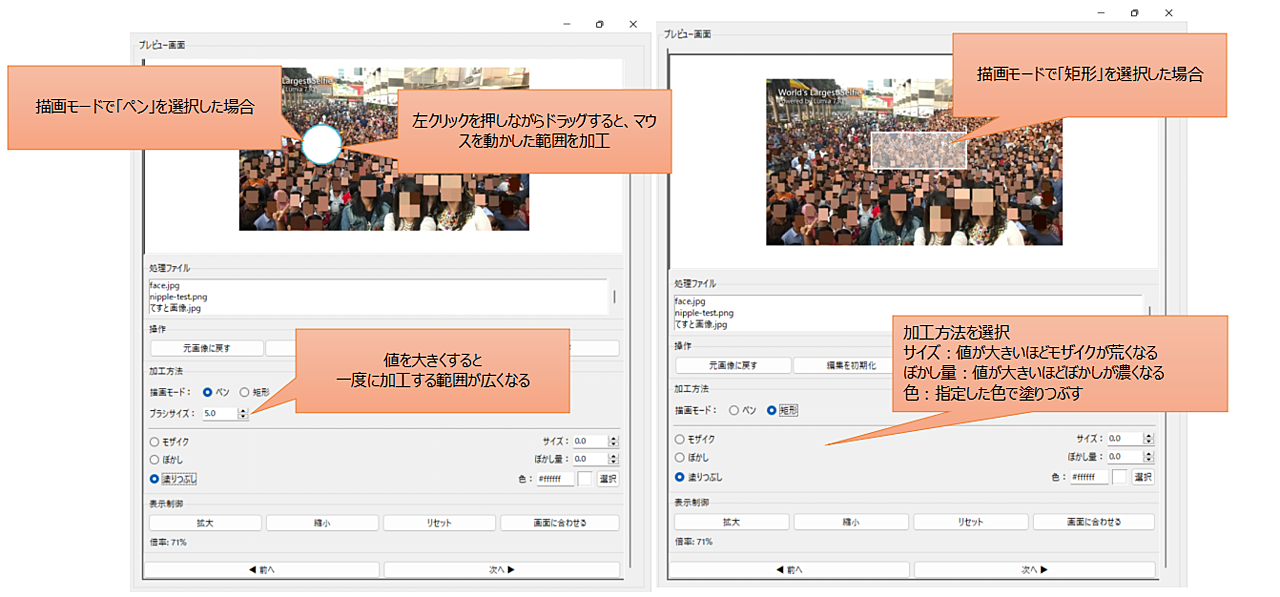Click ブラシサイズ spinner arrows in left window
This screenshot has width=1280, height=597.
click(x=243, y=413)
